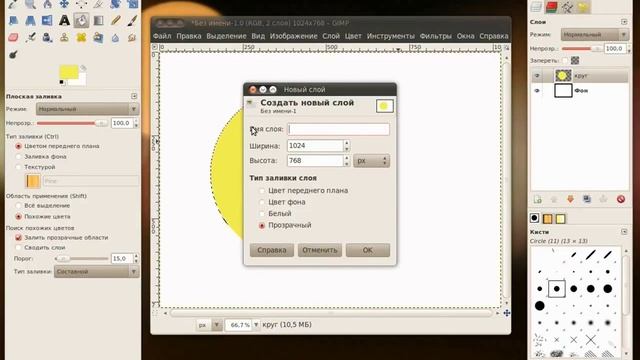640x360 pixels.
Task: Select 'Похожие цвета' affected area option
Action: (18, 217)
